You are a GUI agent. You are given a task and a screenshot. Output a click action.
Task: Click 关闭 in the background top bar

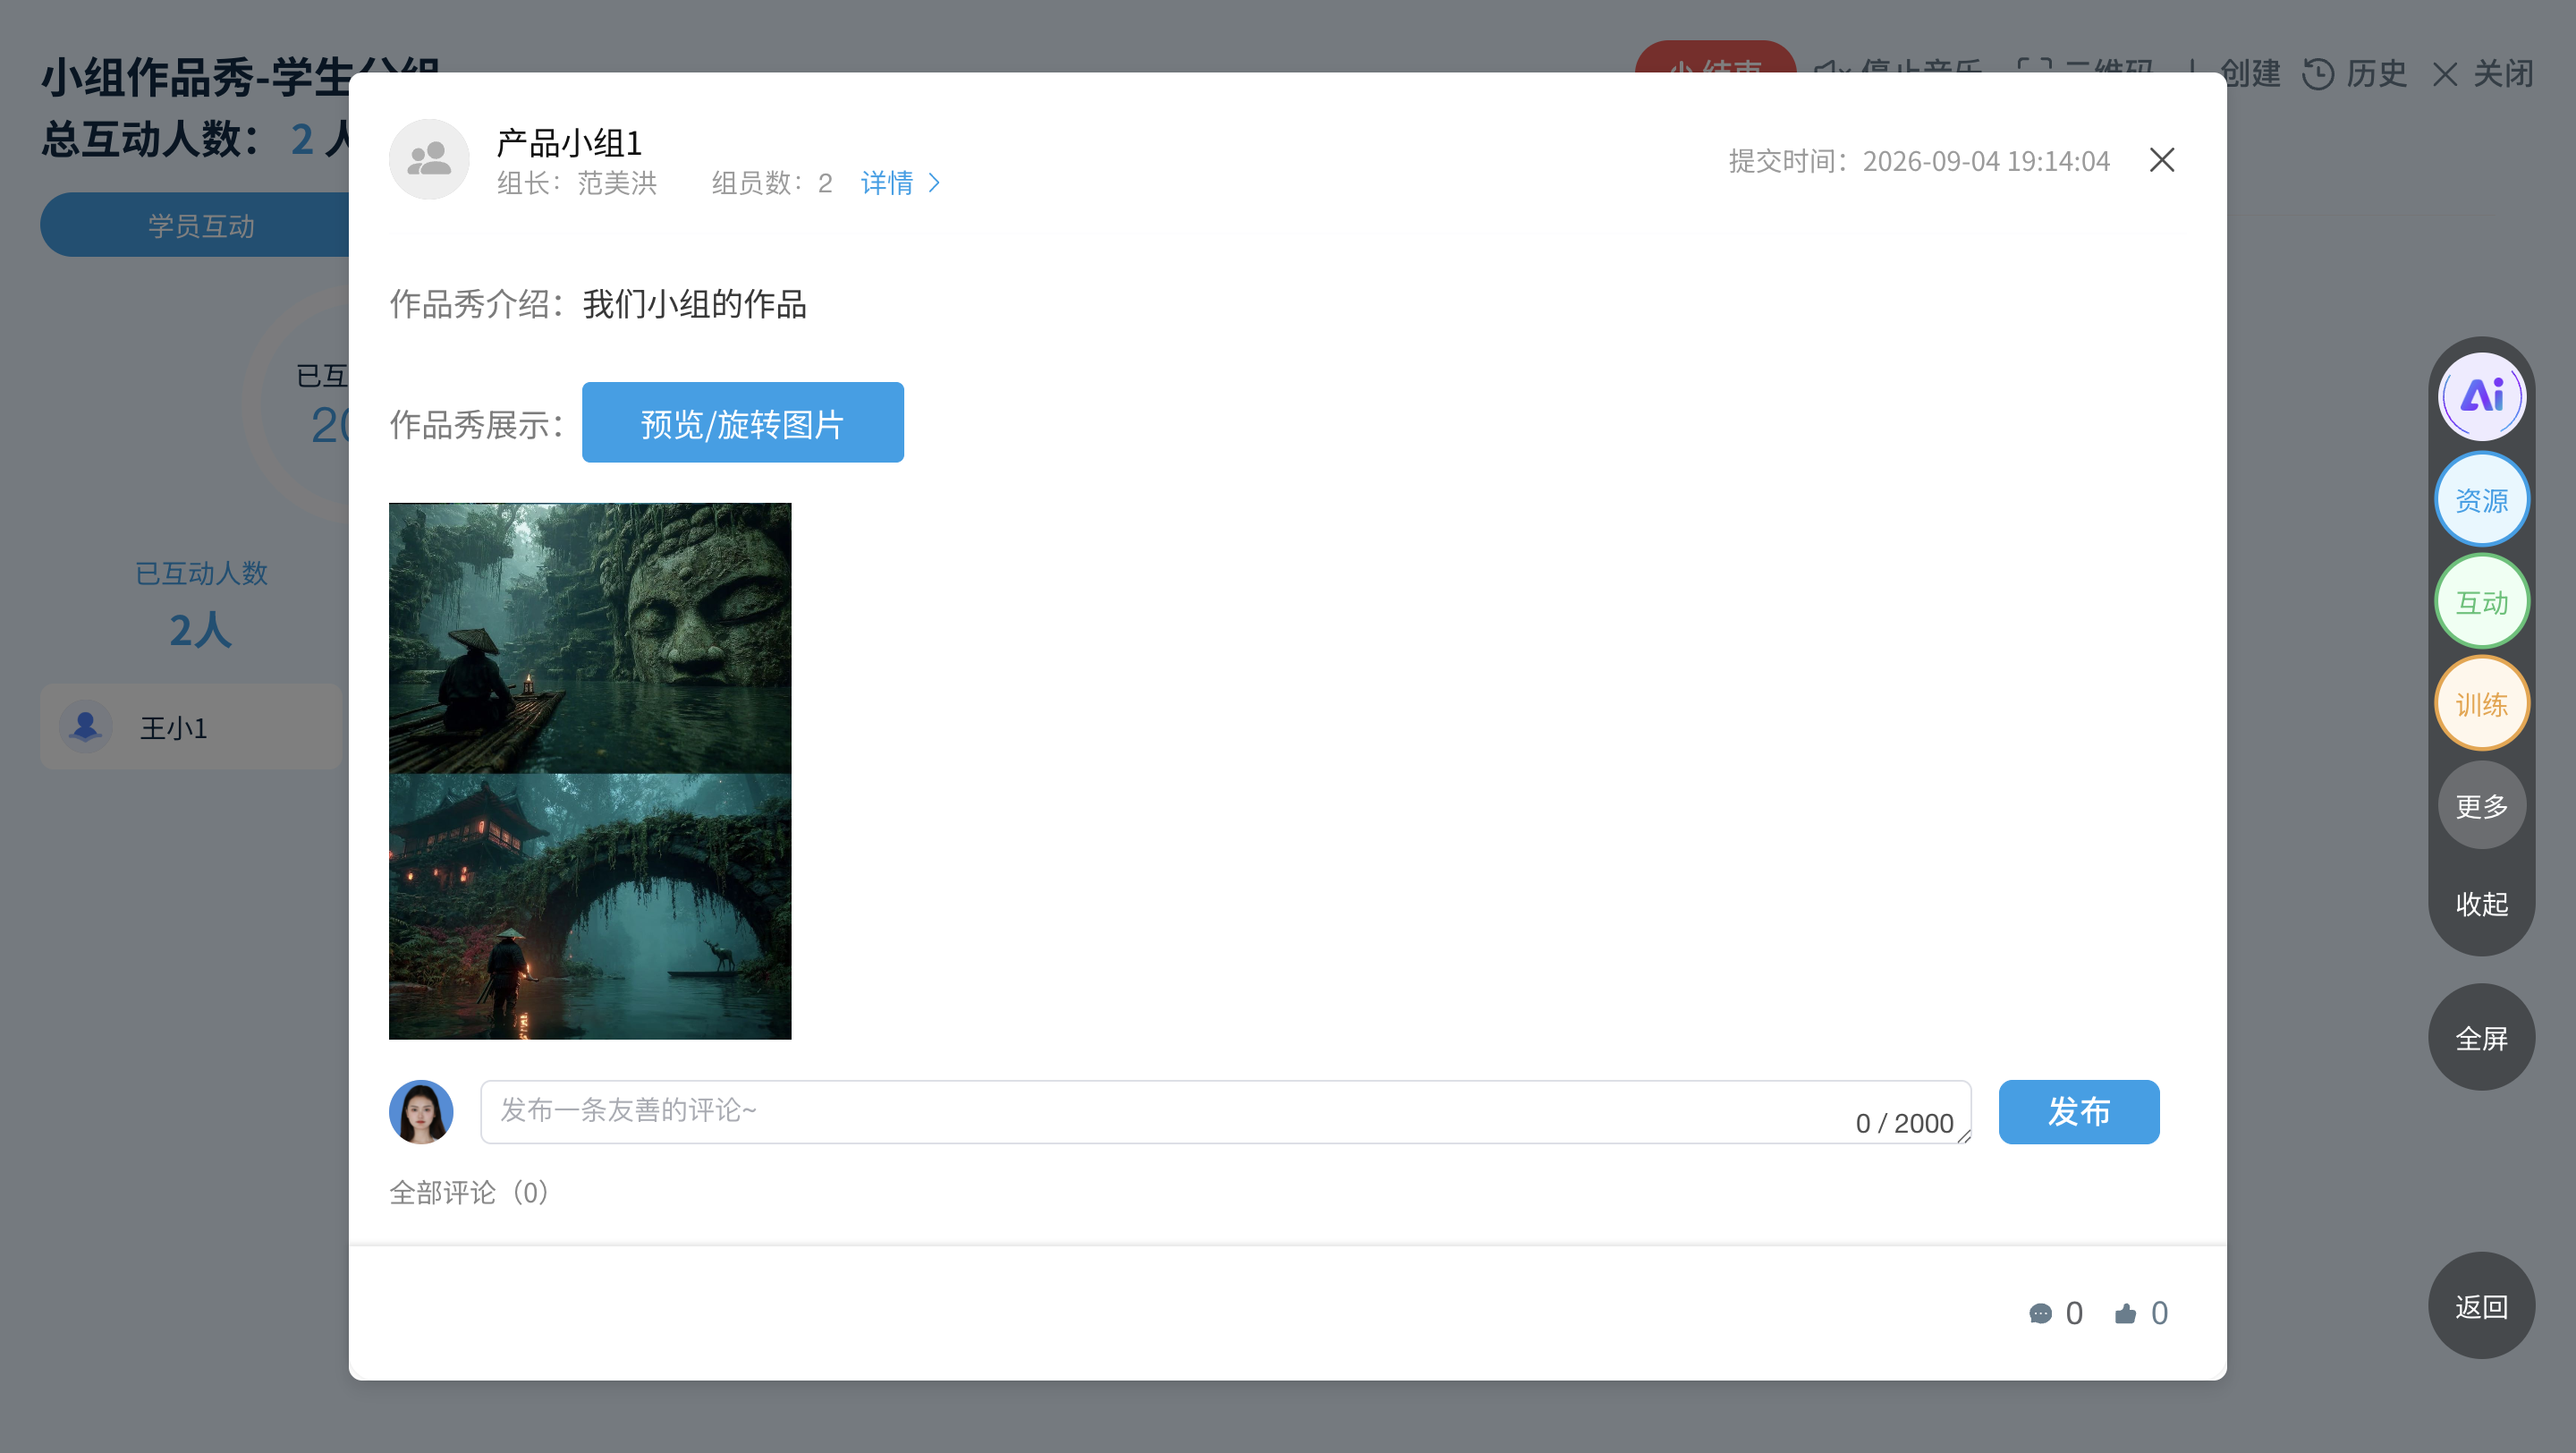pos(2503,74)
